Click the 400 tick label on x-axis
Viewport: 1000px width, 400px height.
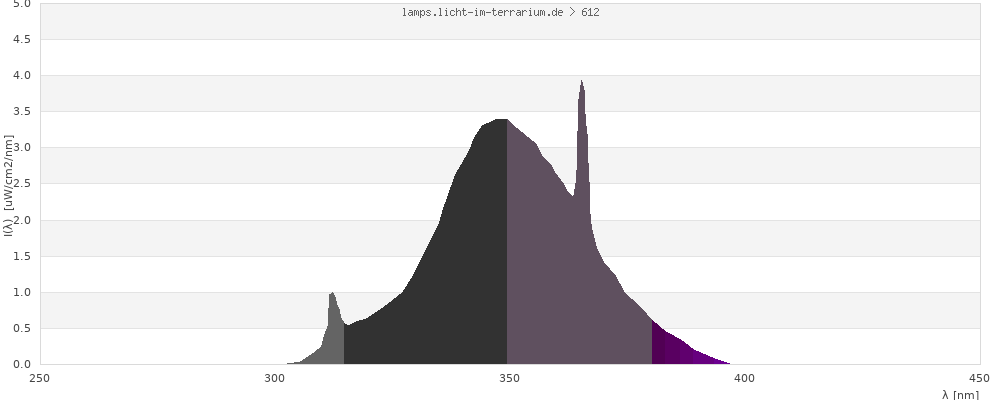click(x=744, y=378)
